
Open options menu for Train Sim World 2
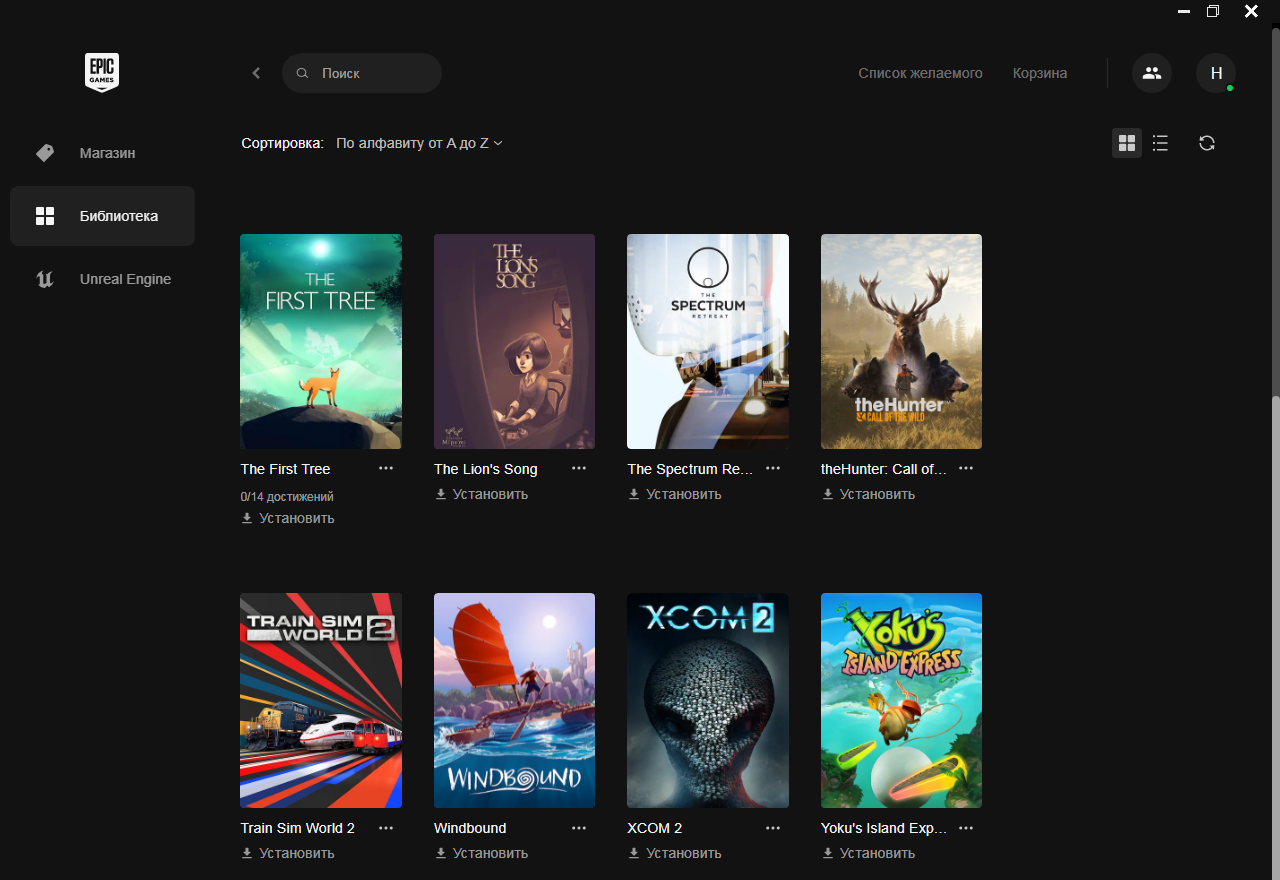386,828
